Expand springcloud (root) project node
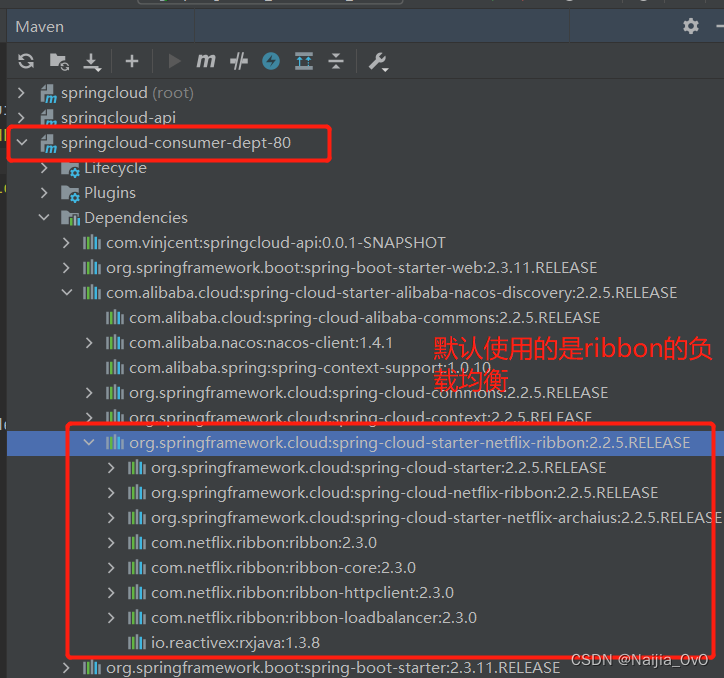The width and height of the screenshot is (724, 678). (21, 93)
